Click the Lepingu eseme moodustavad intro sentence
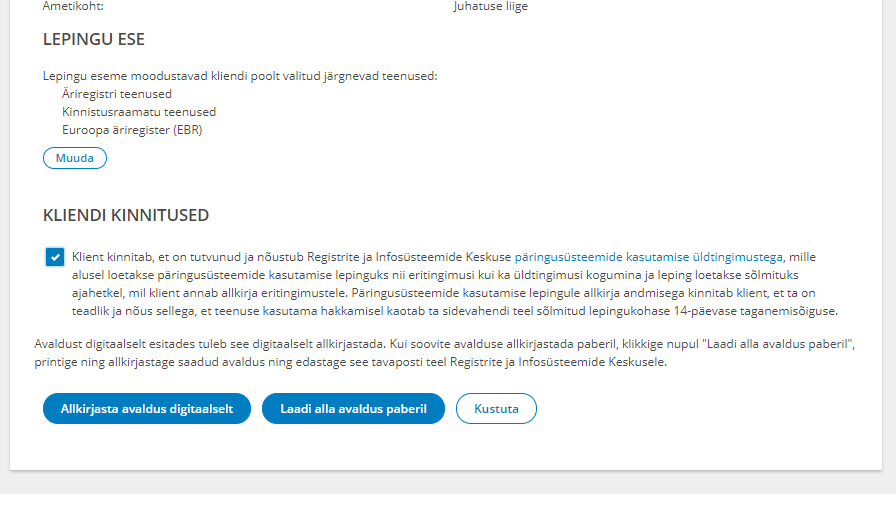This screenshot has height=507, width=896. tap(240, 76)
